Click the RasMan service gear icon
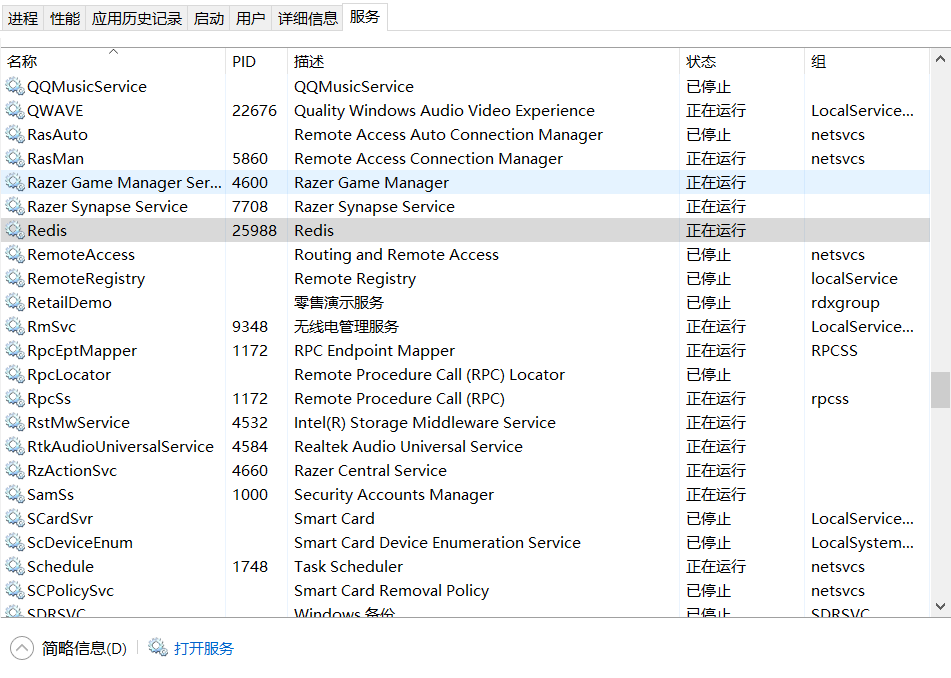Viewport: 951px width, 678px height. 15,159
